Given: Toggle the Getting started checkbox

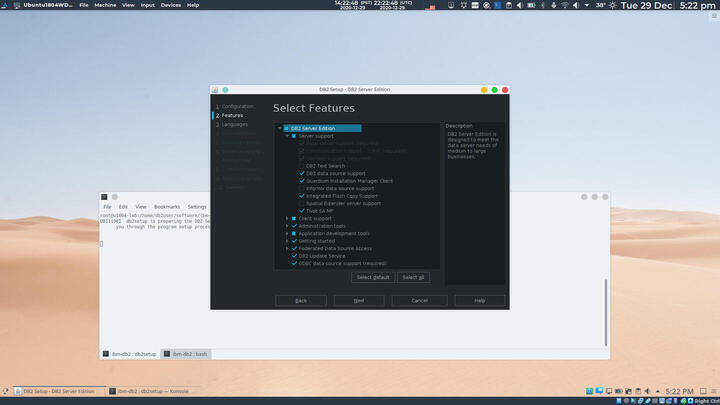Looking at the screenshot, I should tap(294, 241).
